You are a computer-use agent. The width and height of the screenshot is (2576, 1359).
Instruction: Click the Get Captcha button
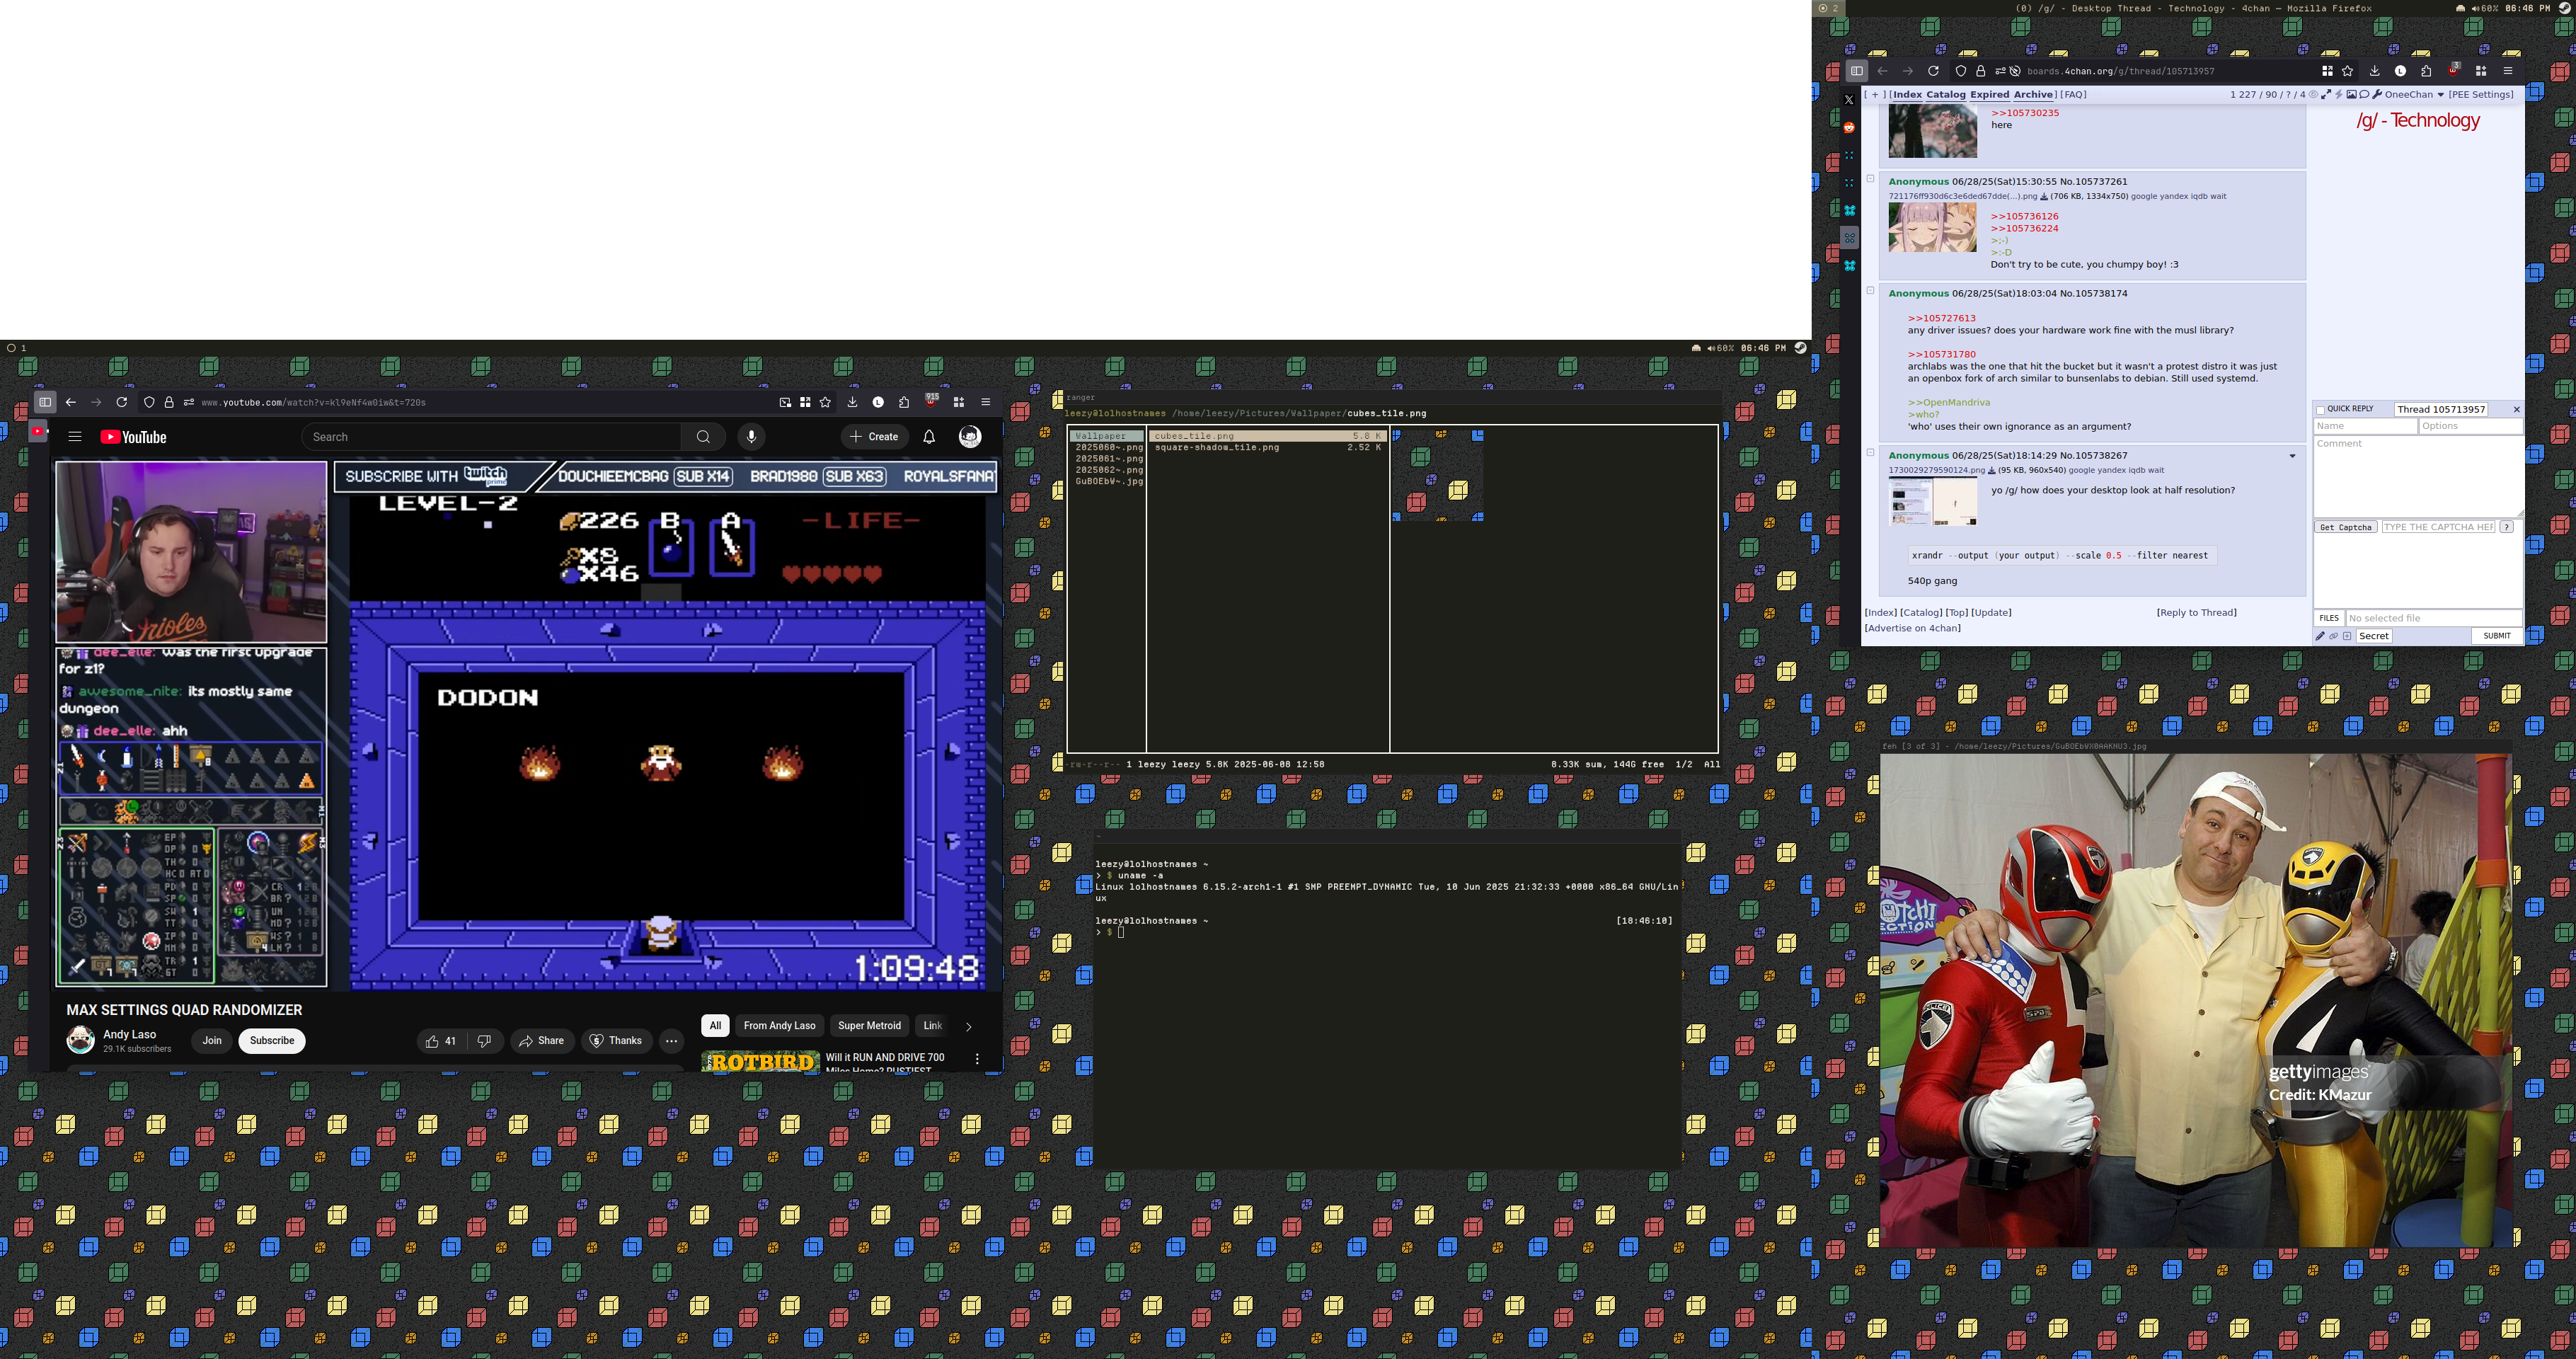pyautogui.click(x=2345, y=527)
